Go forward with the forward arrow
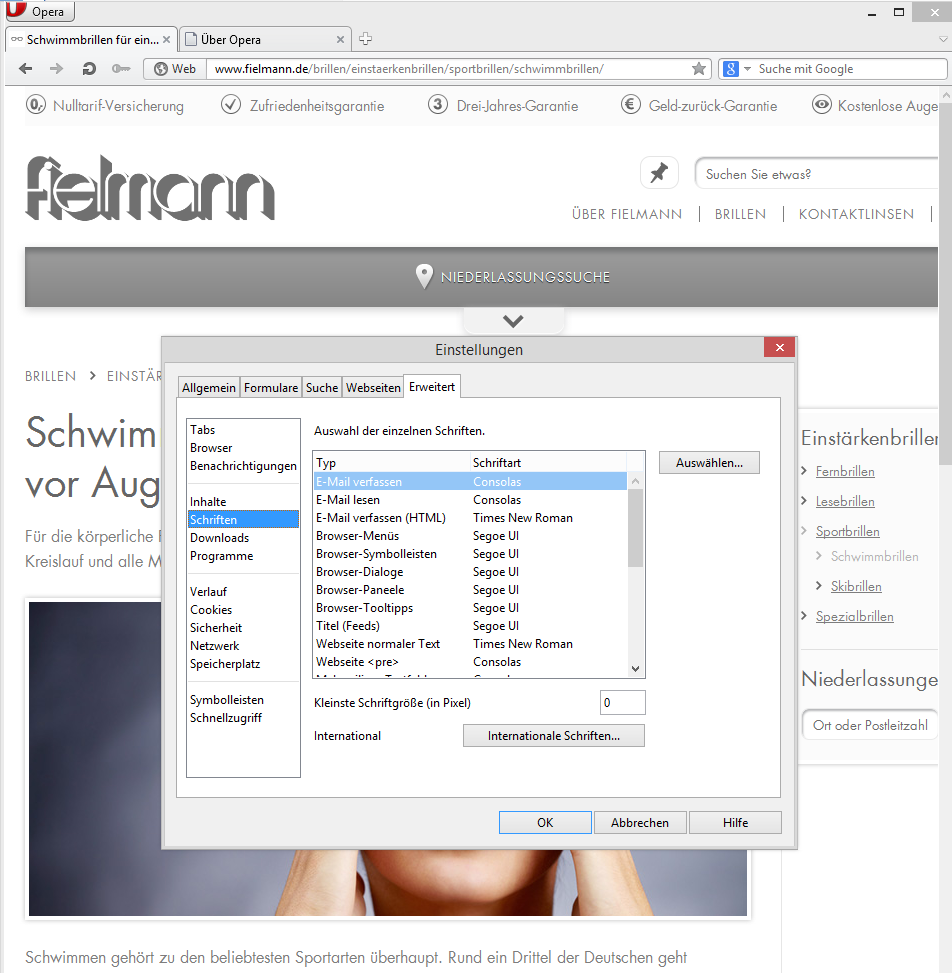Image resolution: width=952 pixels, height=973 pixels. click(56, 69)
